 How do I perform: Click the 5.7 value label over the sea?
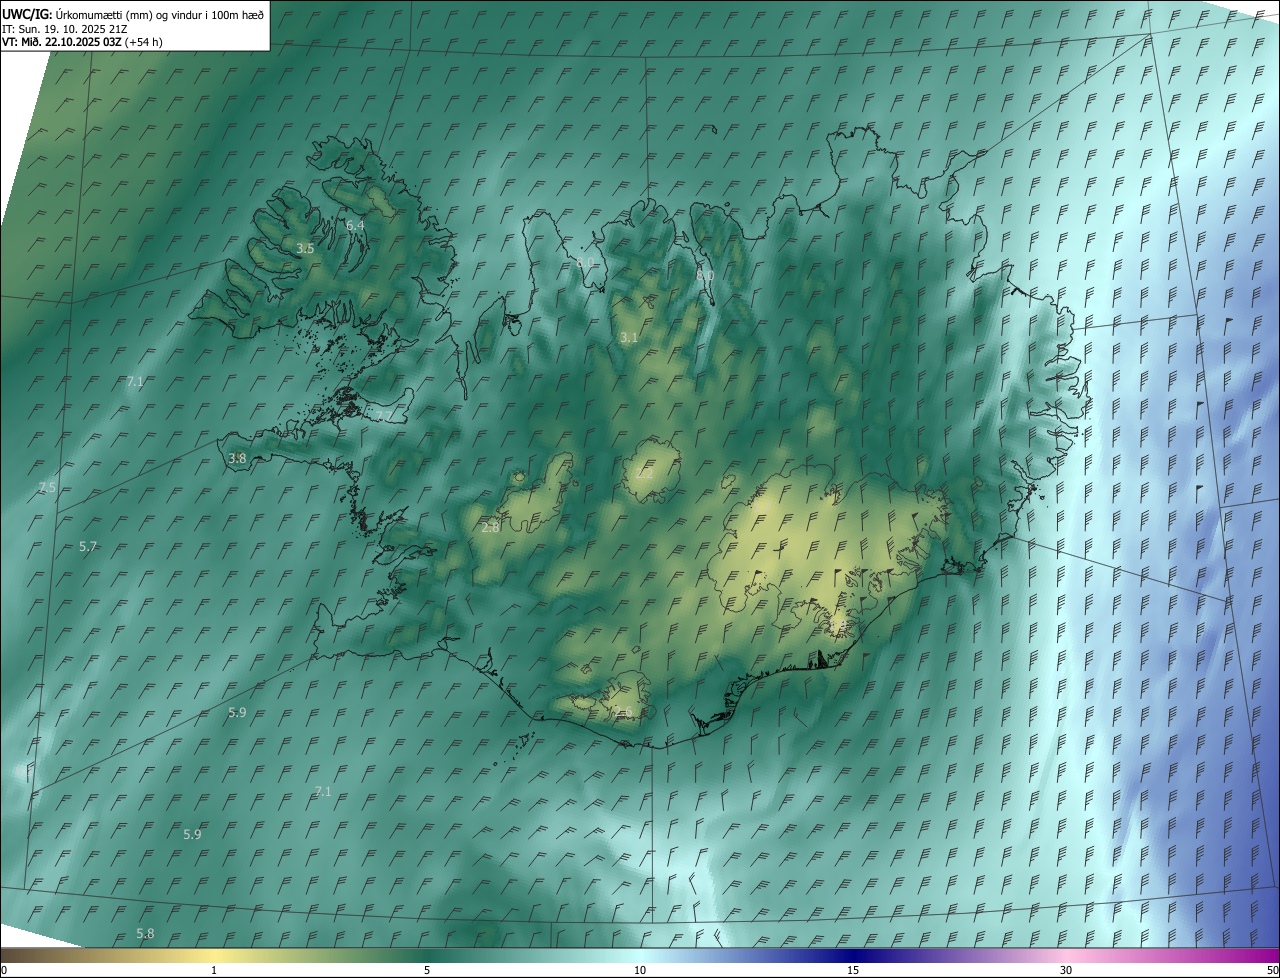88,546
